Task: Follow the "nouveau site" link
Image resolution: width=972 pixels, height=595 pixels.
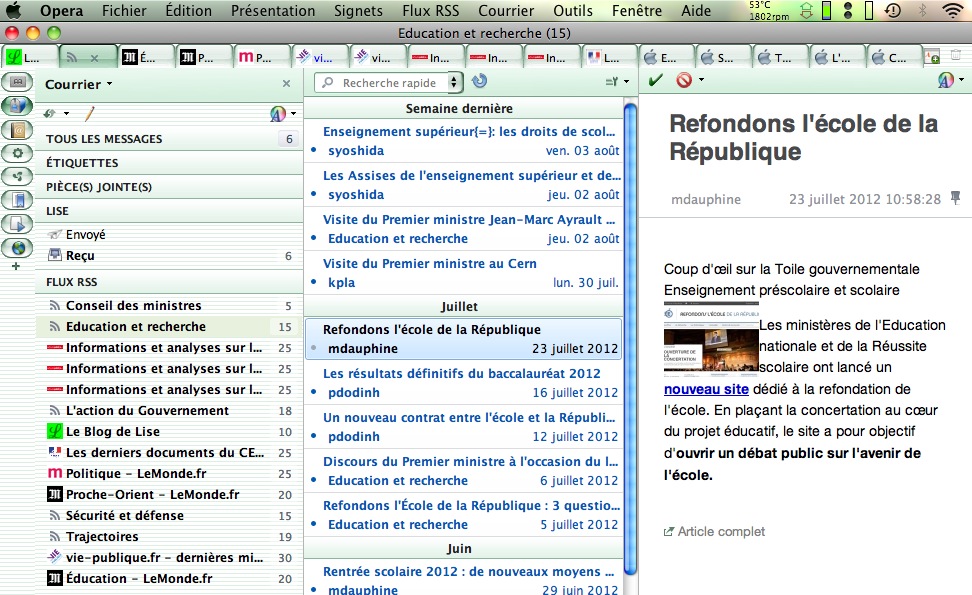Action: (706, 388)
